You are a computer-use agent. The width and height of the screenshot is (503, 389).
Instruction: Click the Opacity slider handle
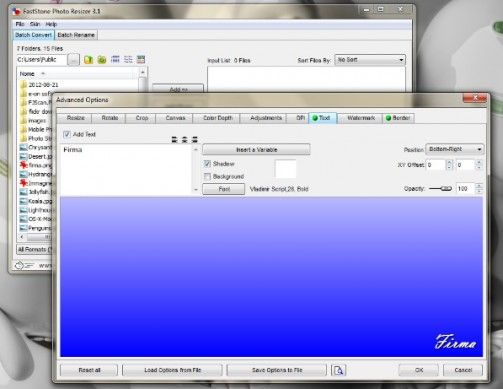(446, 189)
